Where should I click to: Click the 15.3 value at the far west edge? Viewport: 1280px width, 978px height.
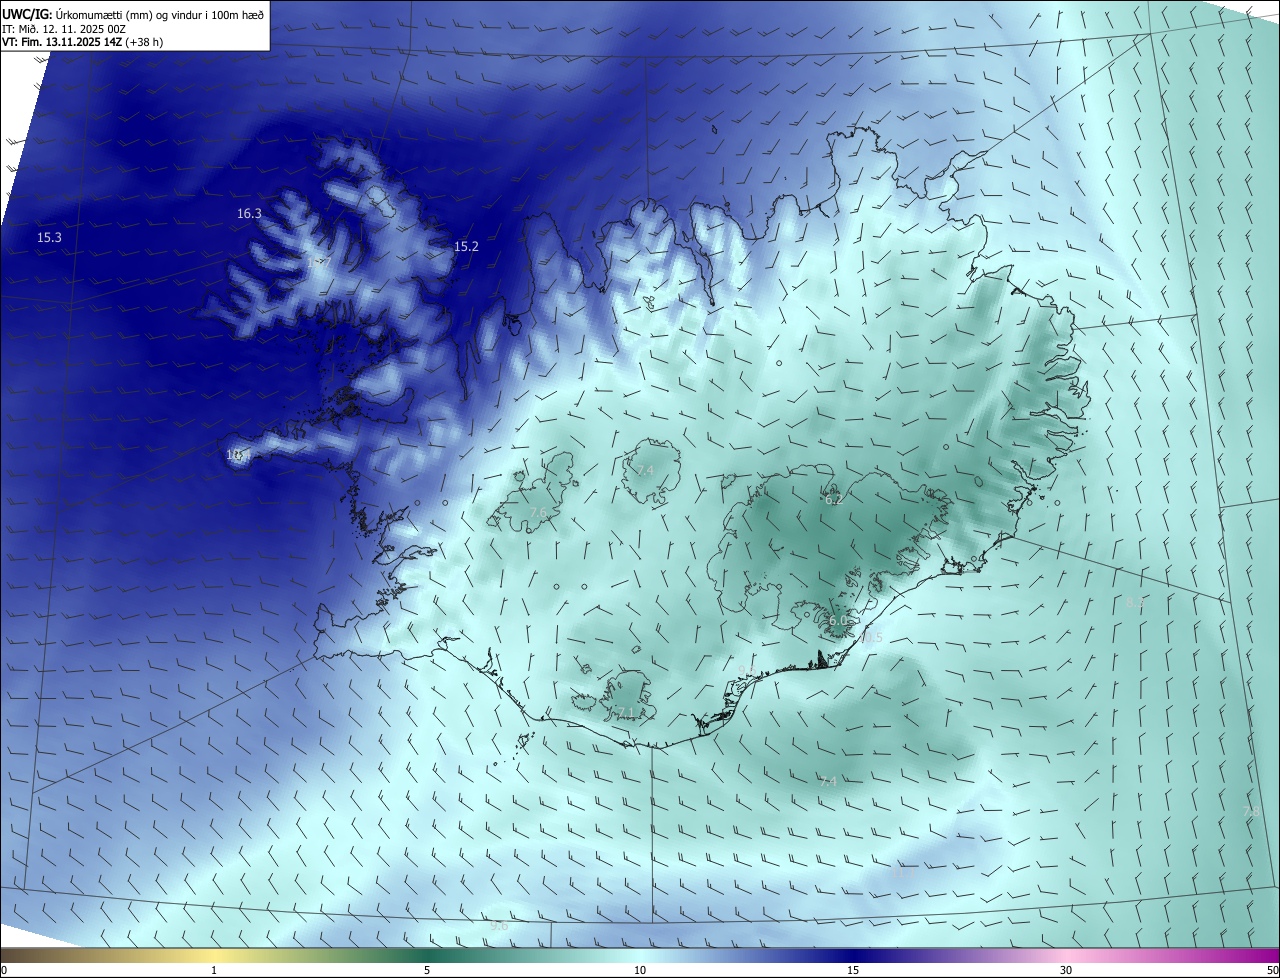point(49,238)
